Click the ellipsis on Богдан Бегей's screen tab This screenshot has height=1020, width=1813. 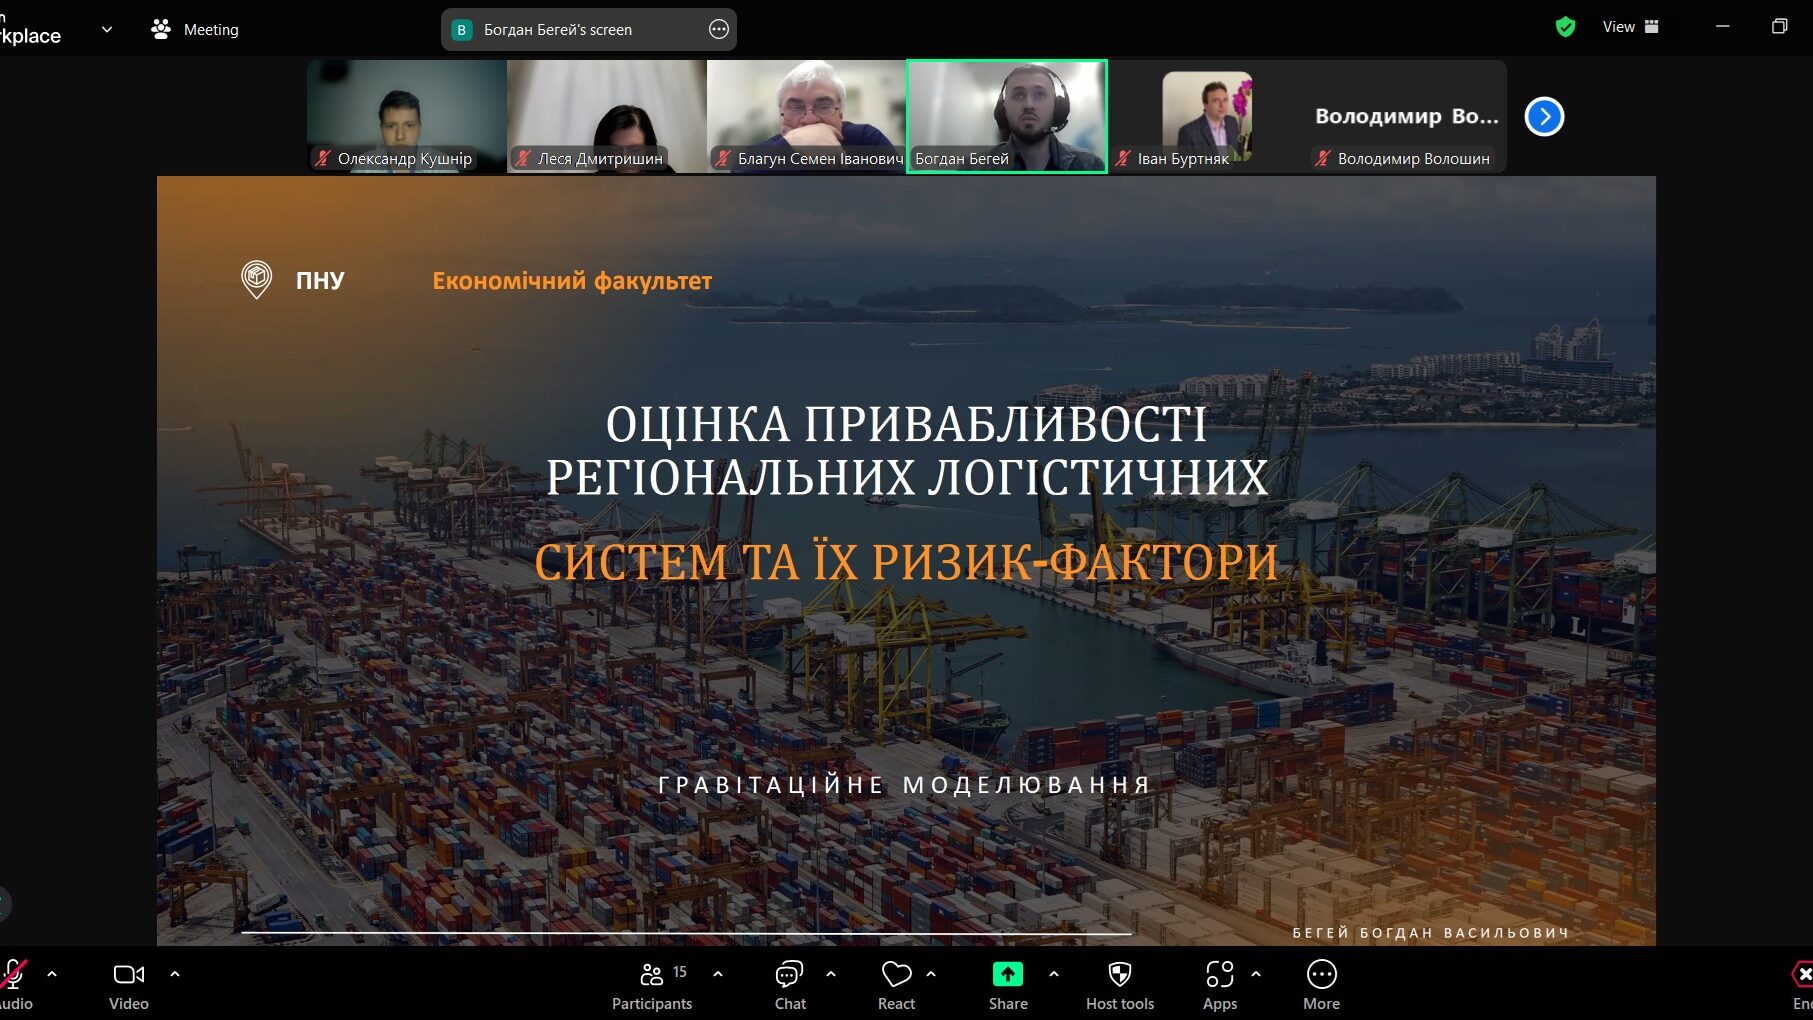tap(719, 29)
